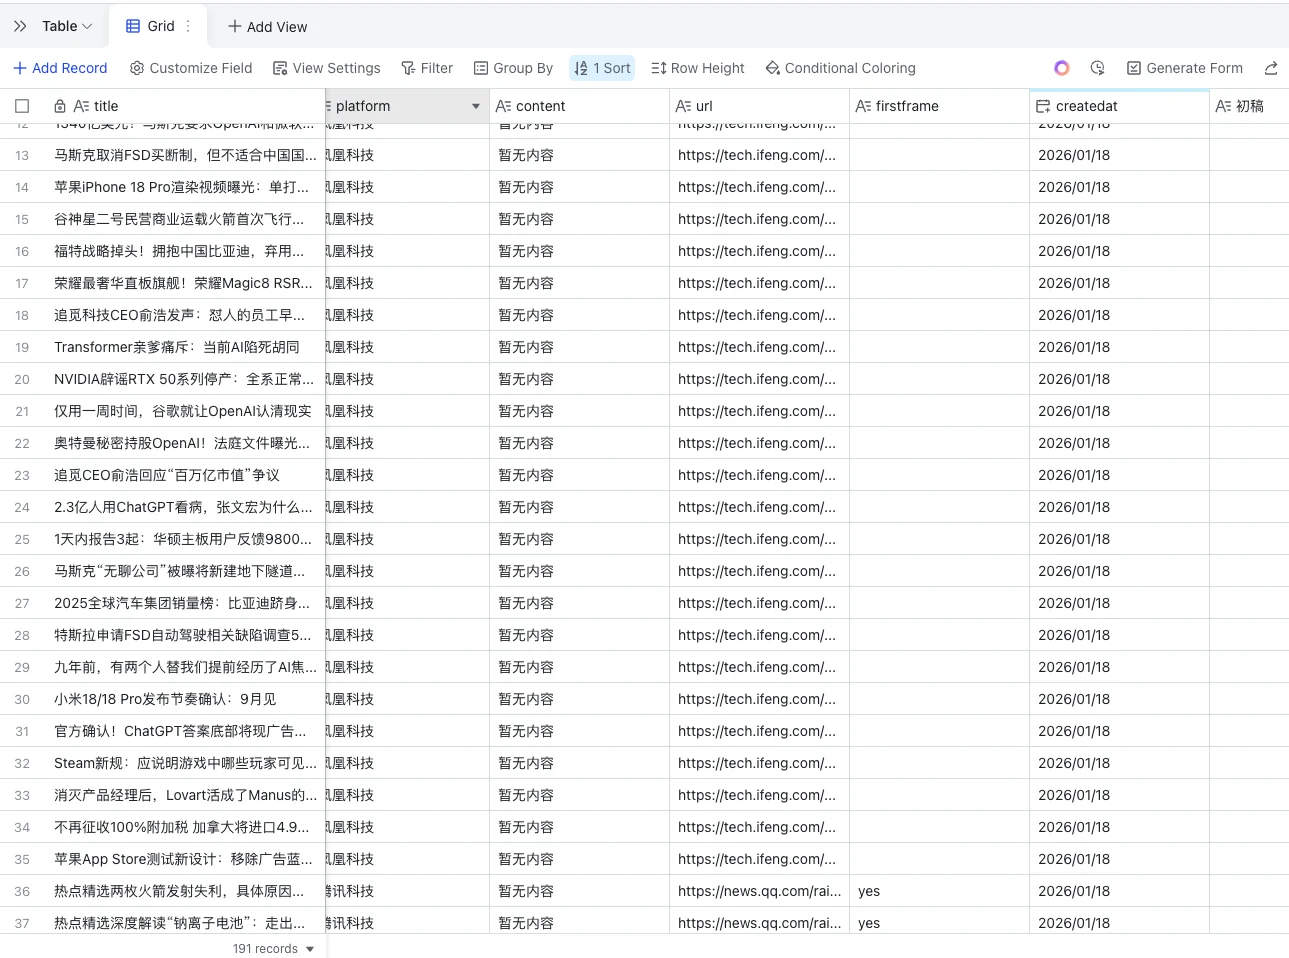
Task: Open Customize Field settings
Action: tap(191, 68)
